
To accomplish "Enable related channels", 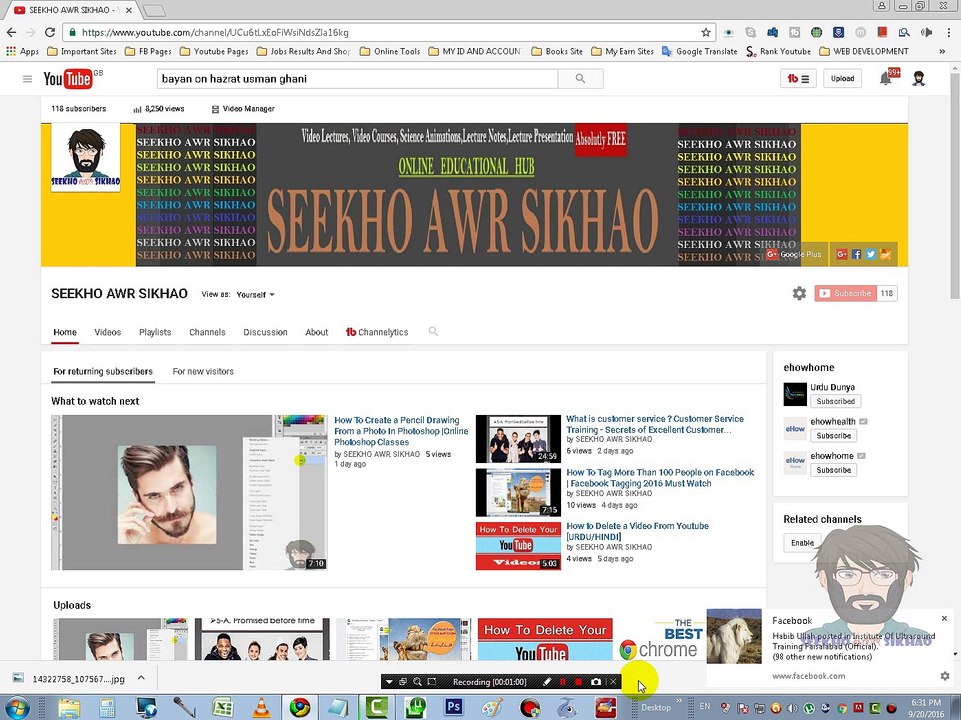I will pyautogui.click(x=802, y=543).
